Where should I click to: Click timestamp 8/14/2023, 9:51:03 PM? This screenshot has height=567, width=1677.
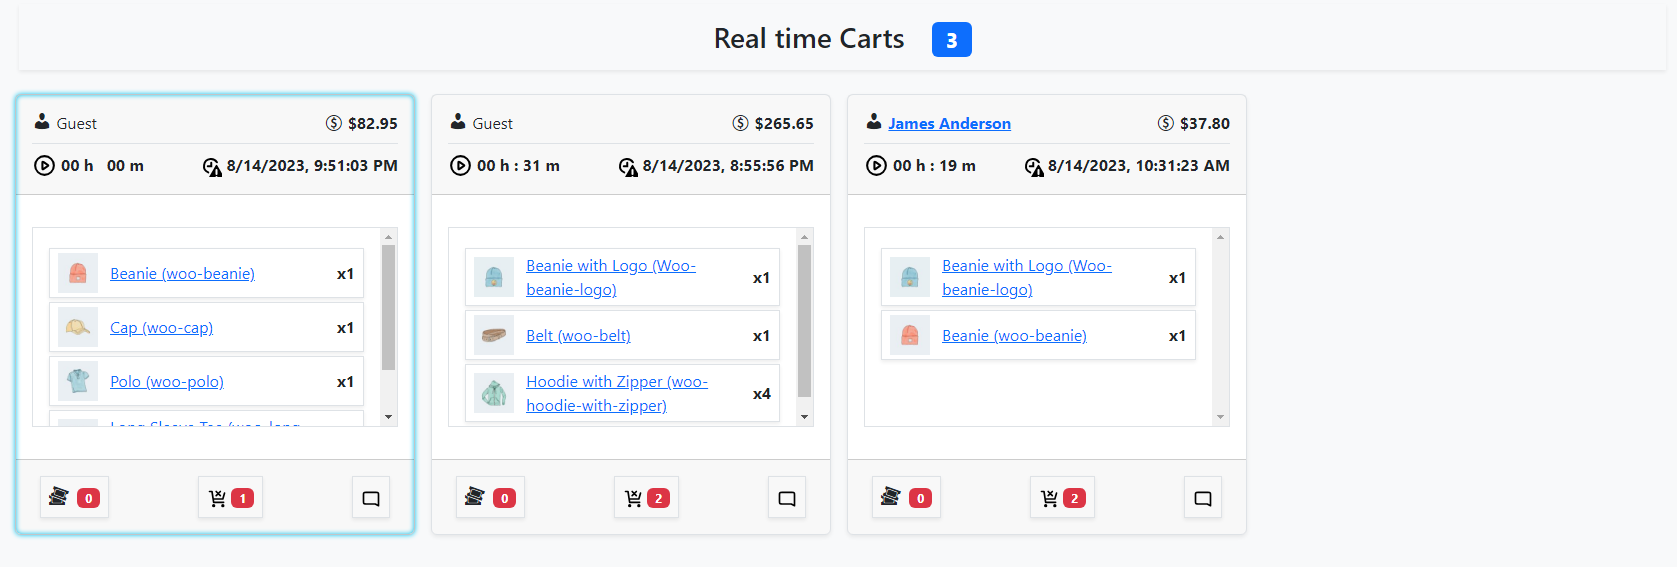click(312, 166)
